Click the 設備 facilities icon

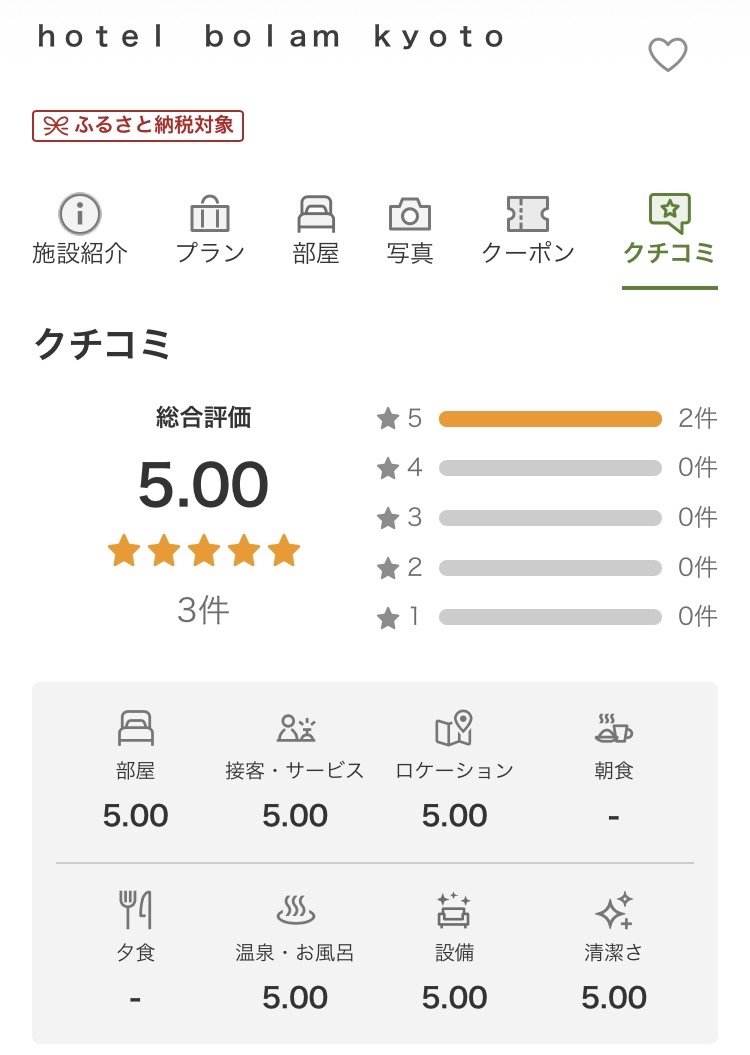coord(454,910)
